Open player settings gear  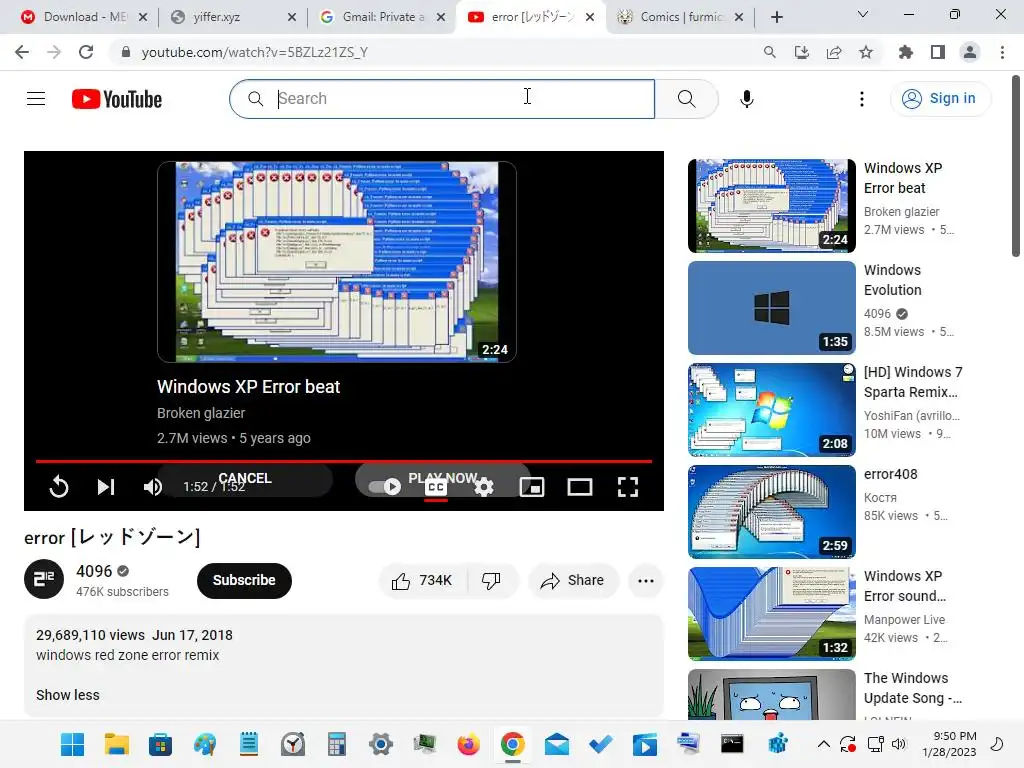click(x=484, y=487)
